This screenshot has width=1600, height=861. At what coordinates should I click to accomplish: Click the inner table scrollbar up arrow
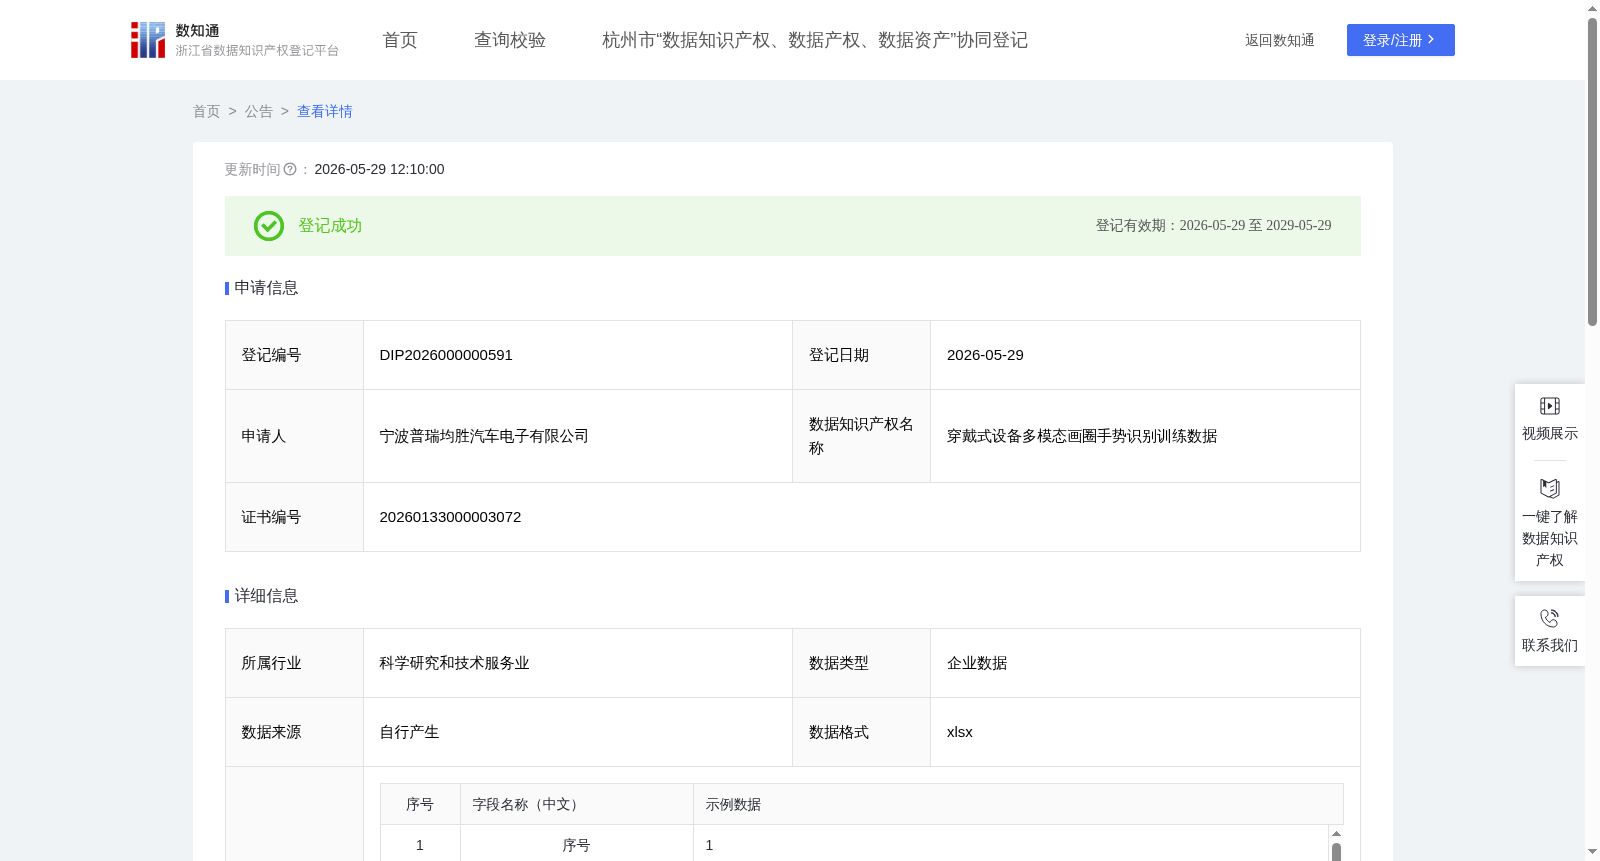(1336, 833)
